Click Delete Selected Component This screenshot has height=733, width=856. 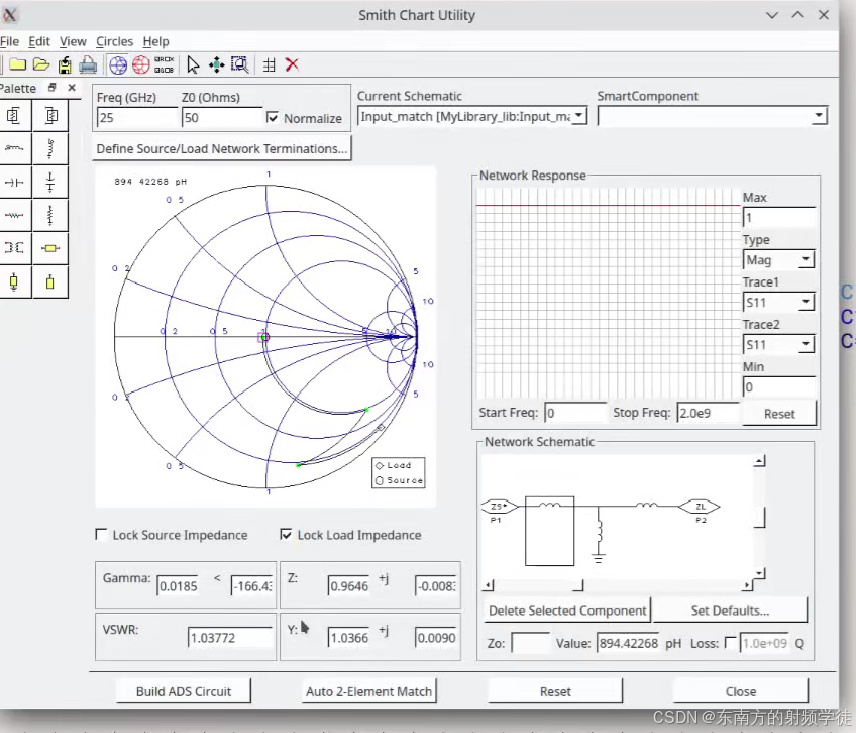(x=567, y=610)
